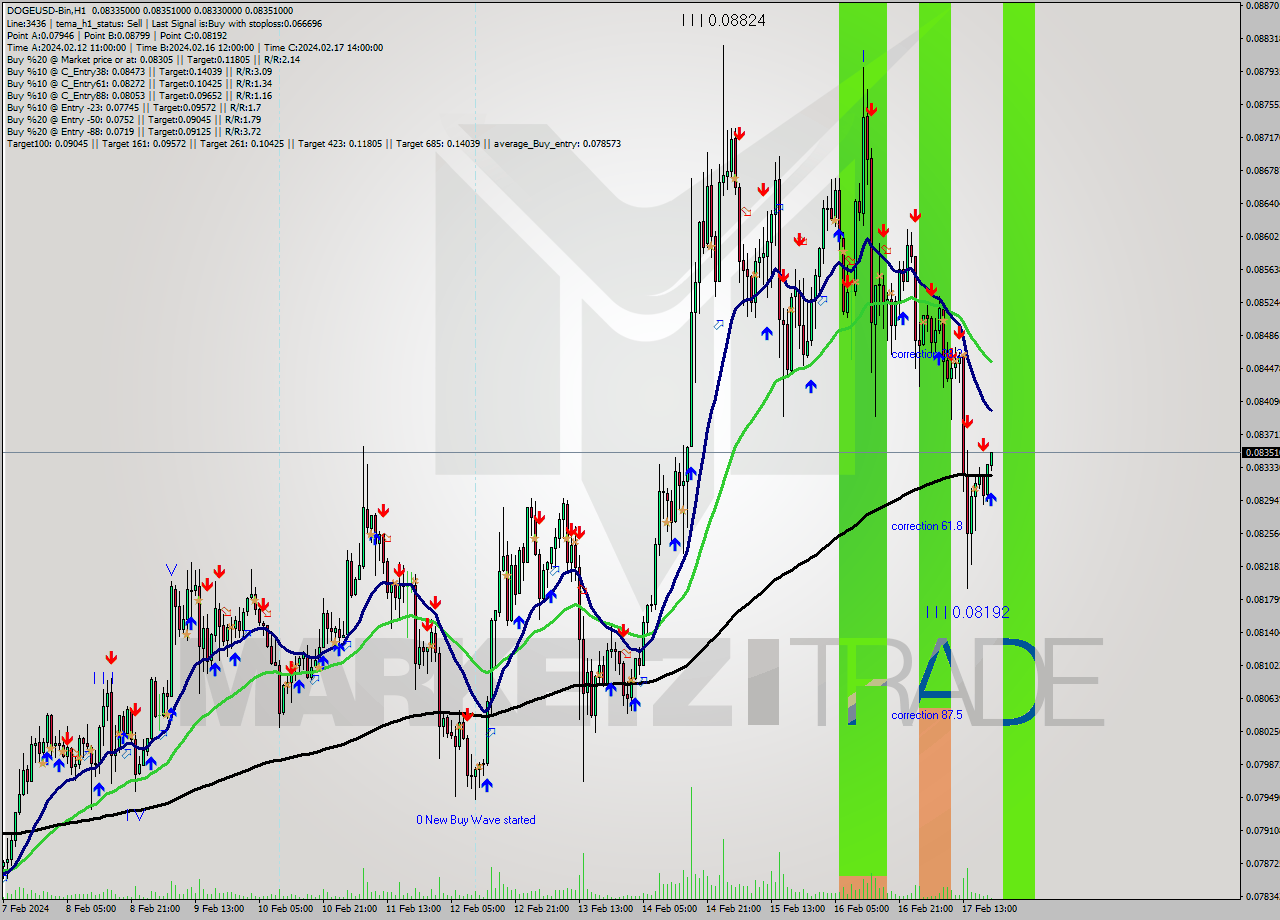The height and width of the screenshot is (920, 1280).
Task: Click '10 Feb 21:00' on time axis
Action: pos(349,909)
